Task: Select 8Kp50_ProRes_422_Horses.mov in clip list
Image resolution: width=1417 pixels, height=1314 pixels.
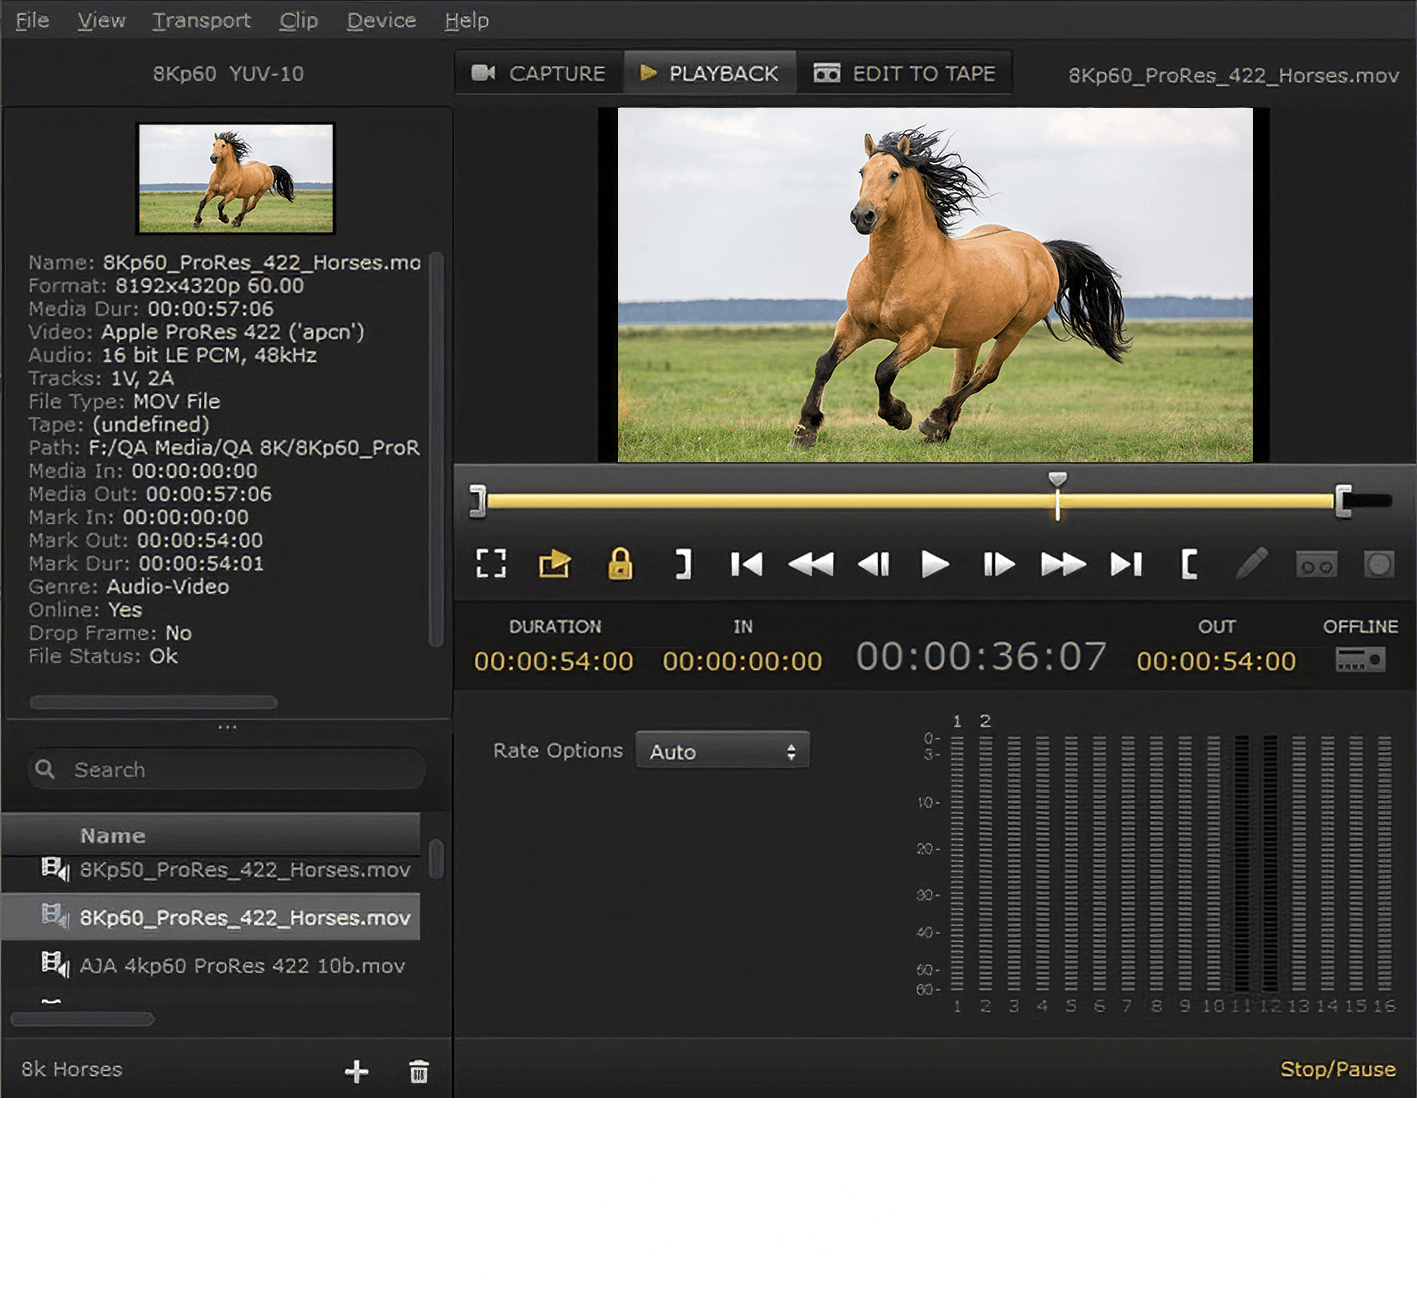Action: tap(245, 870)
